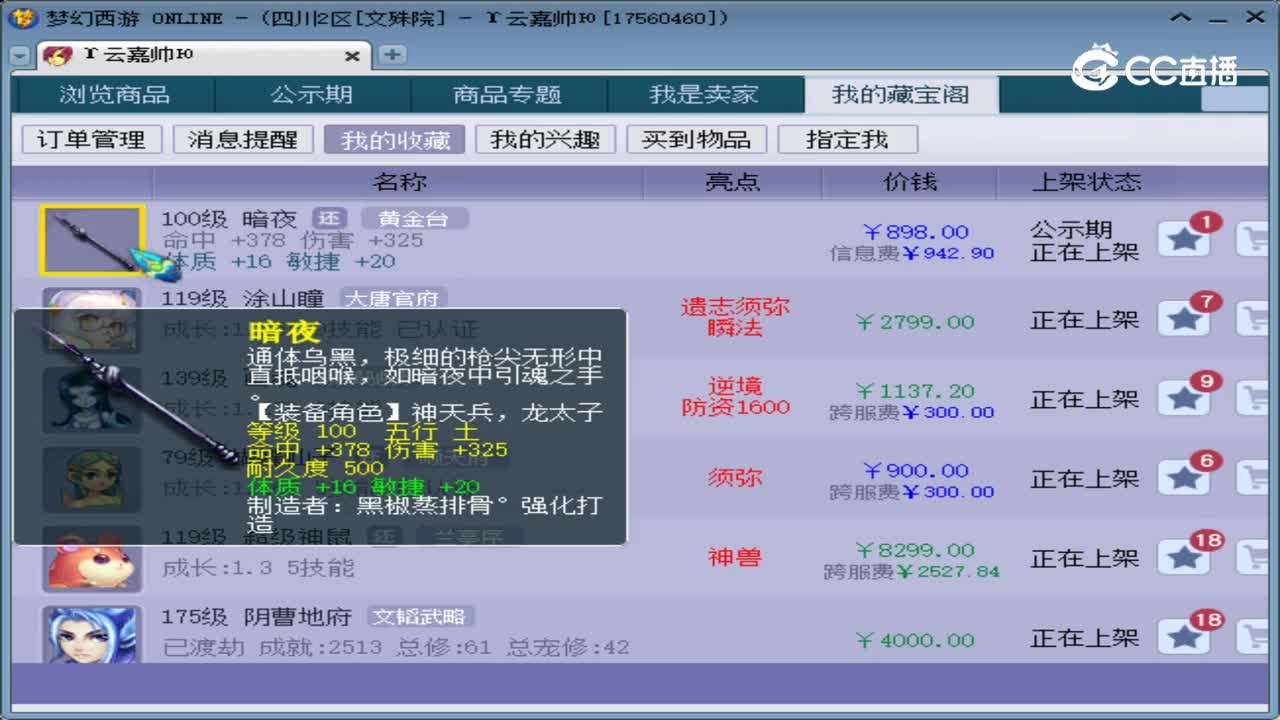Click the 阴曹地府 character portrait
The height and width of the screenshot is (720, 1280).
tap(91, 634)
